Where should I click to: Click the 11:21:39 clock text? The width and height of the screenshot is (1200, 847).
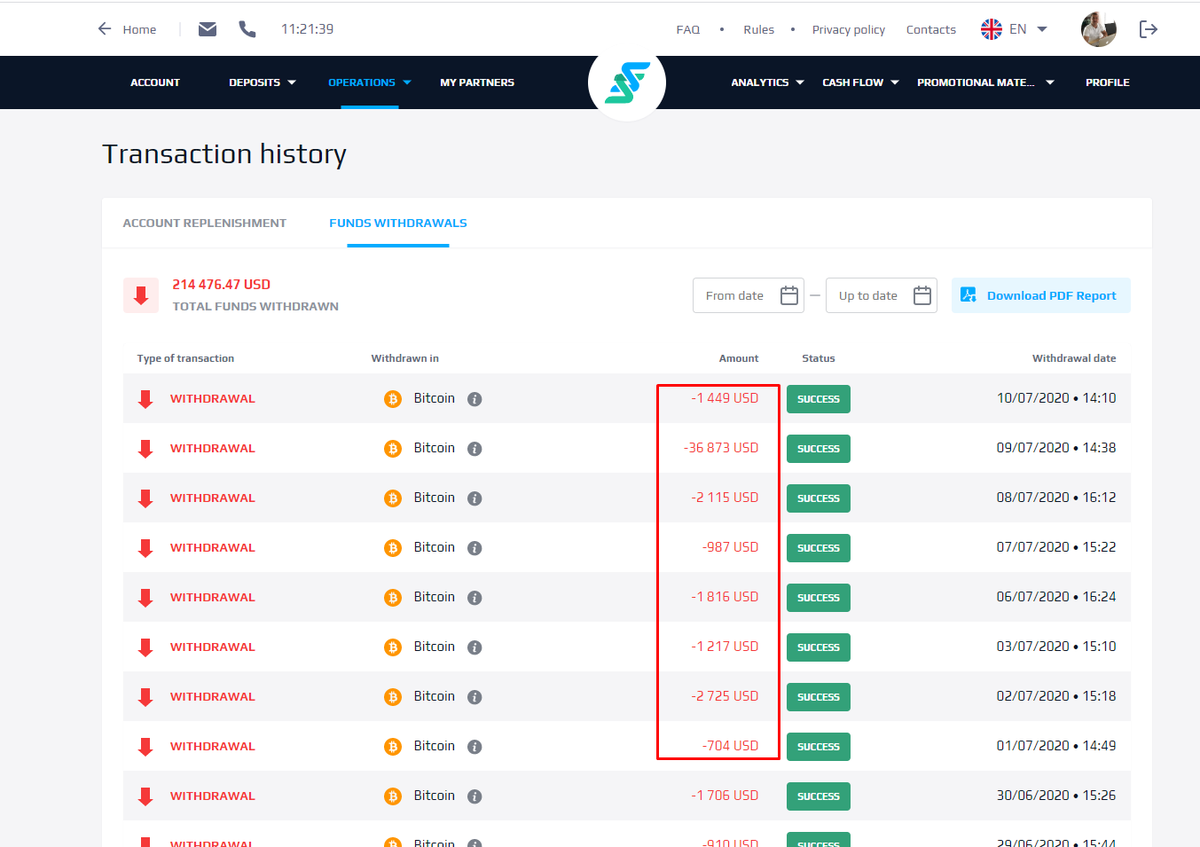pyautogui.click(x=307, y=29)
